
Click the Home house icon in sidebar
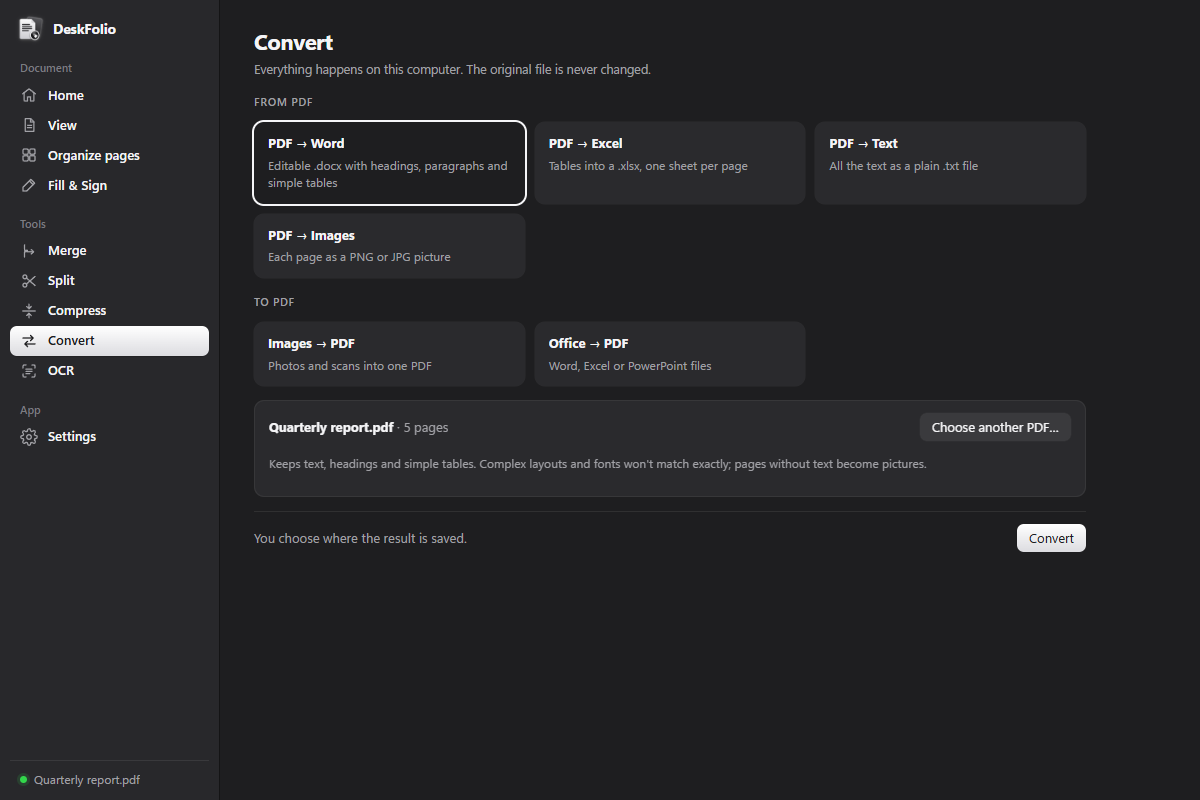(29, 96)
